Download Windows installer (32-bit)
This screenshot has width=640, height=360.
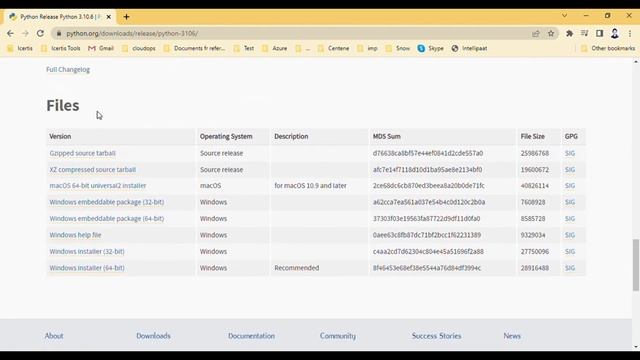(x=87, y=251)
